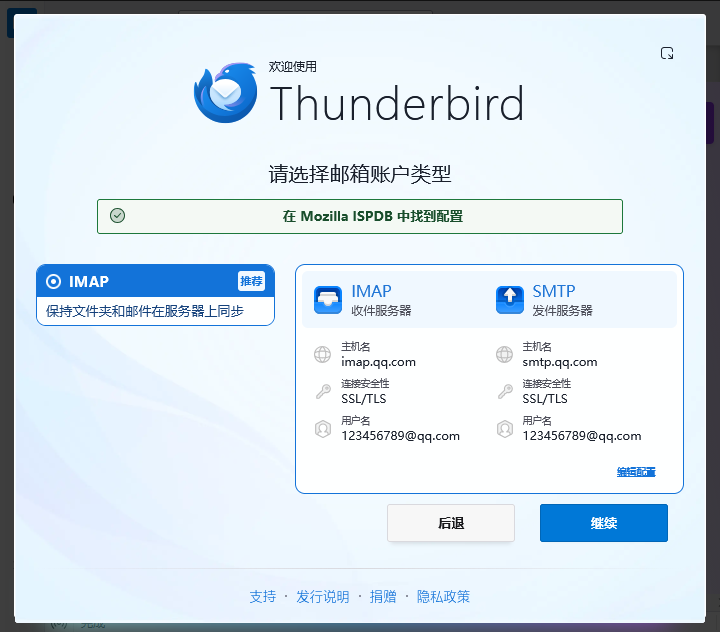Click the key icon under IMAP security
Image resolution: width=720 pixels, height=632 pixels.
point(323,391)
